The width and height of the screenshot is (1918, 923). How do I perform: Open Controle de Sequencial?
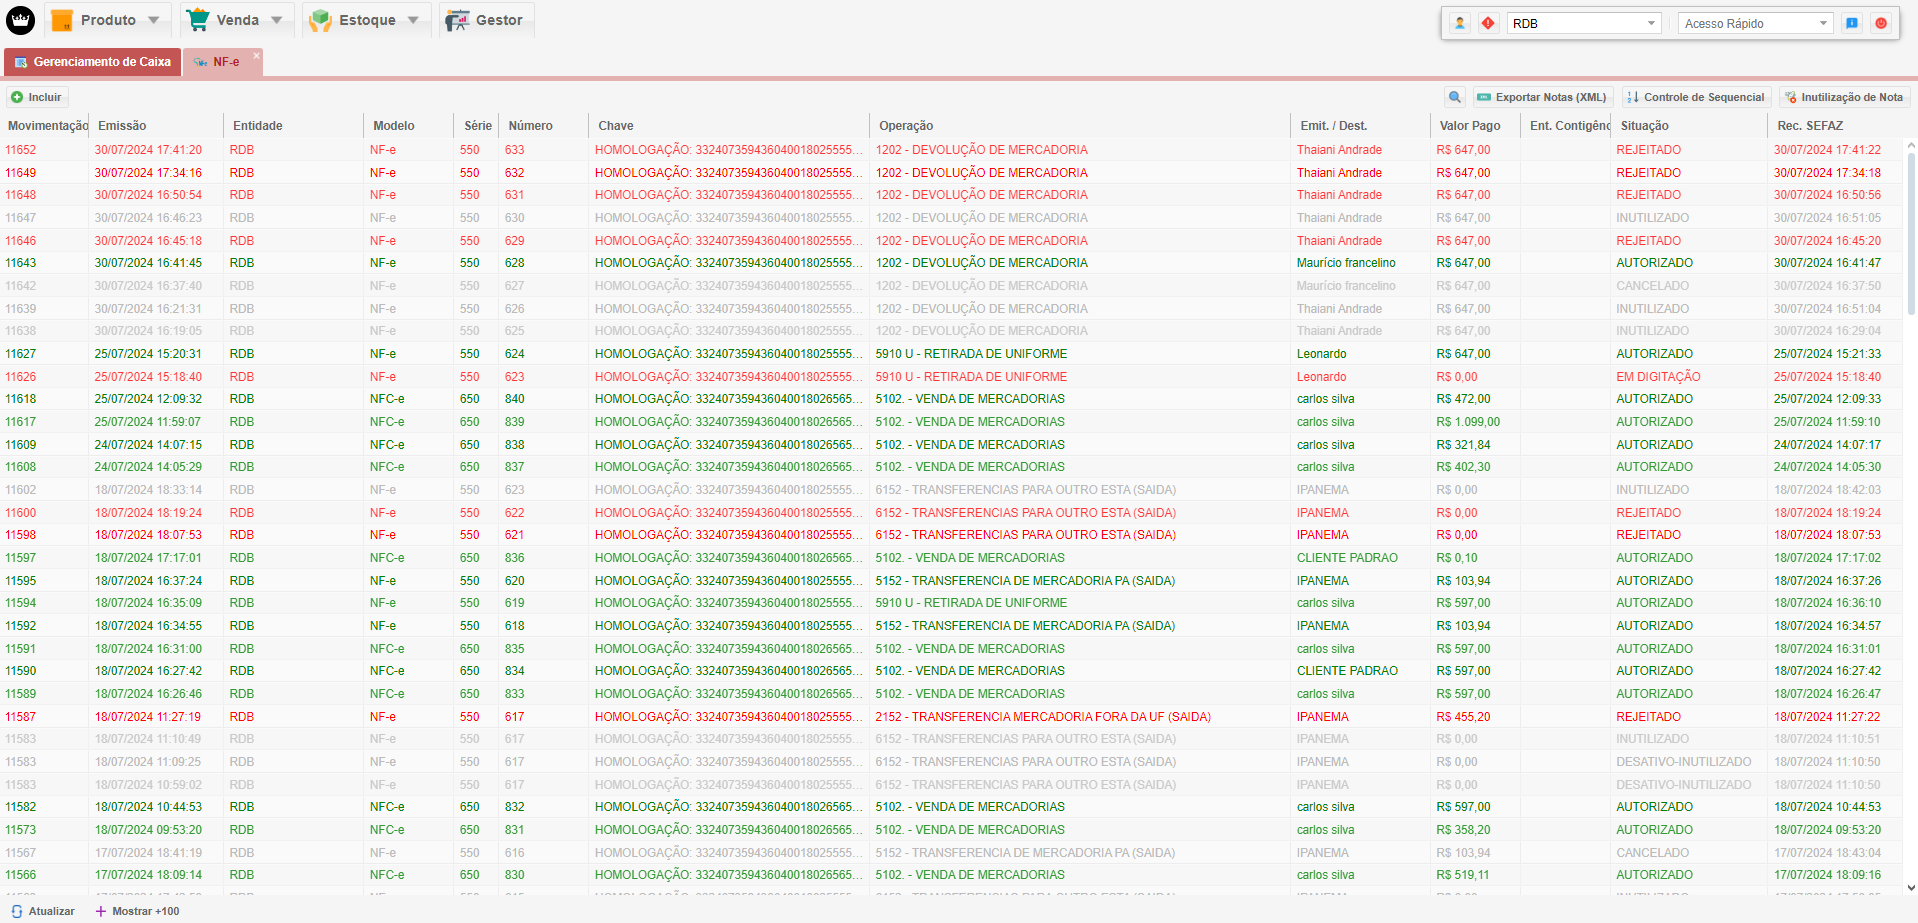1696,97
